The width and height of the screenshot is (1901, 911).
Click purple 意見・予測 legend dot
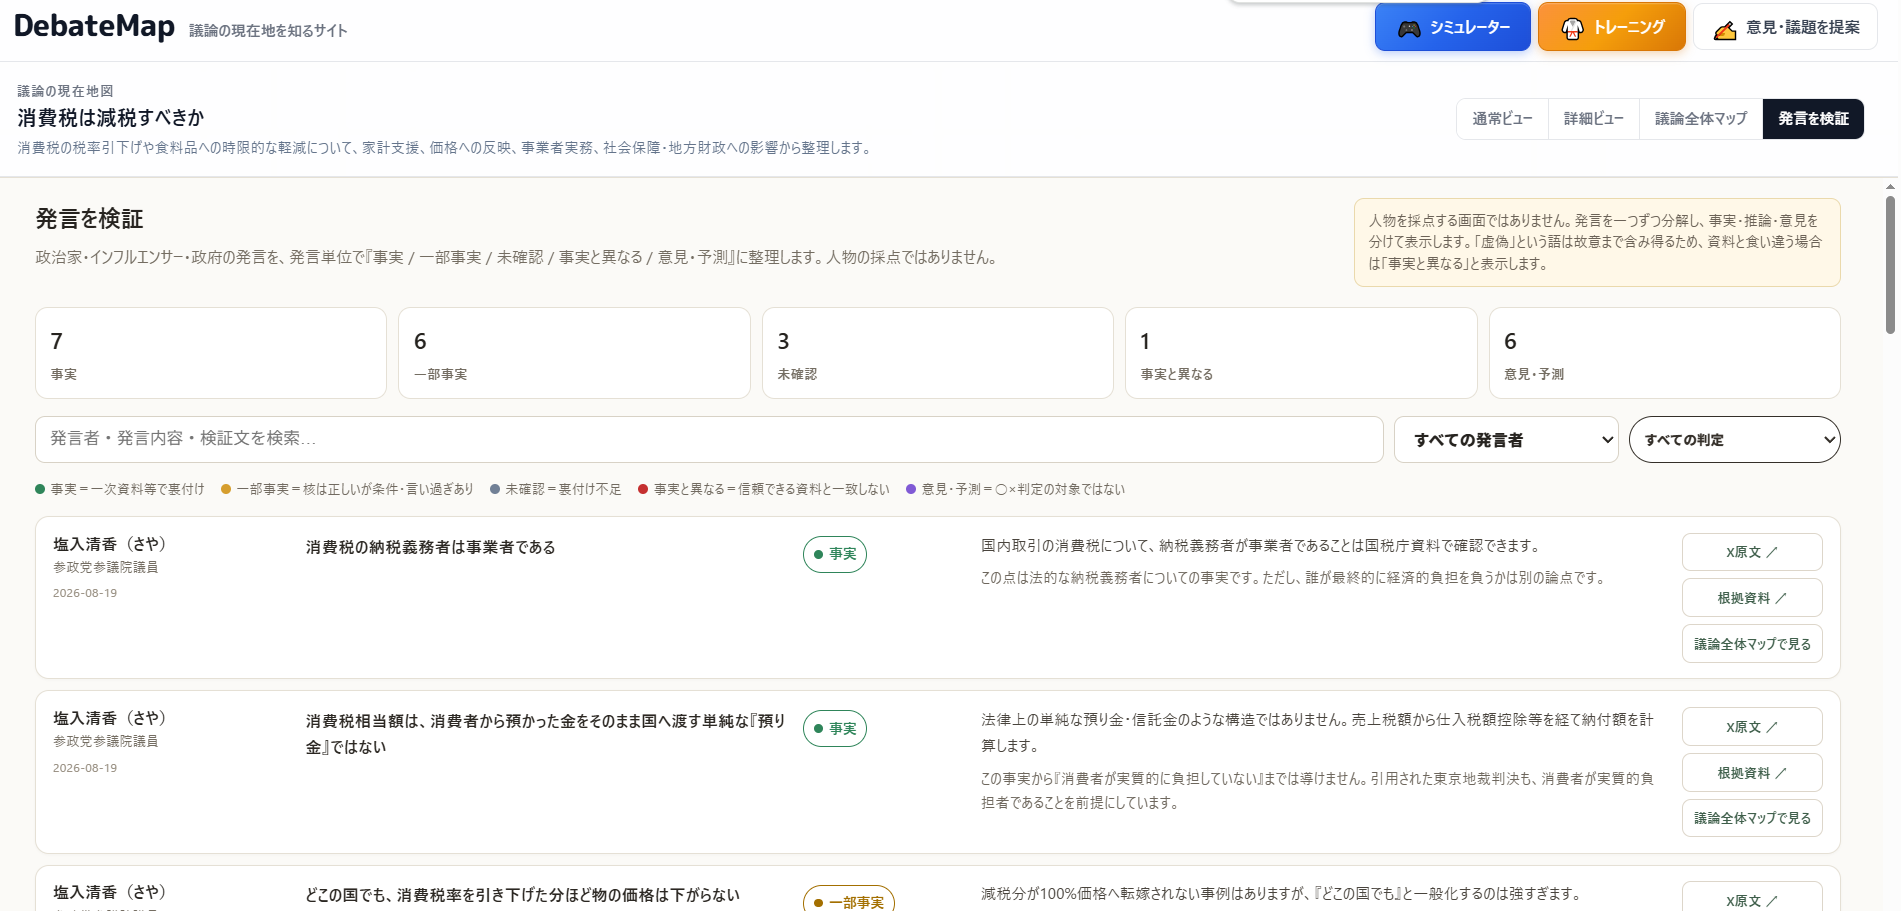coord(911,489)
